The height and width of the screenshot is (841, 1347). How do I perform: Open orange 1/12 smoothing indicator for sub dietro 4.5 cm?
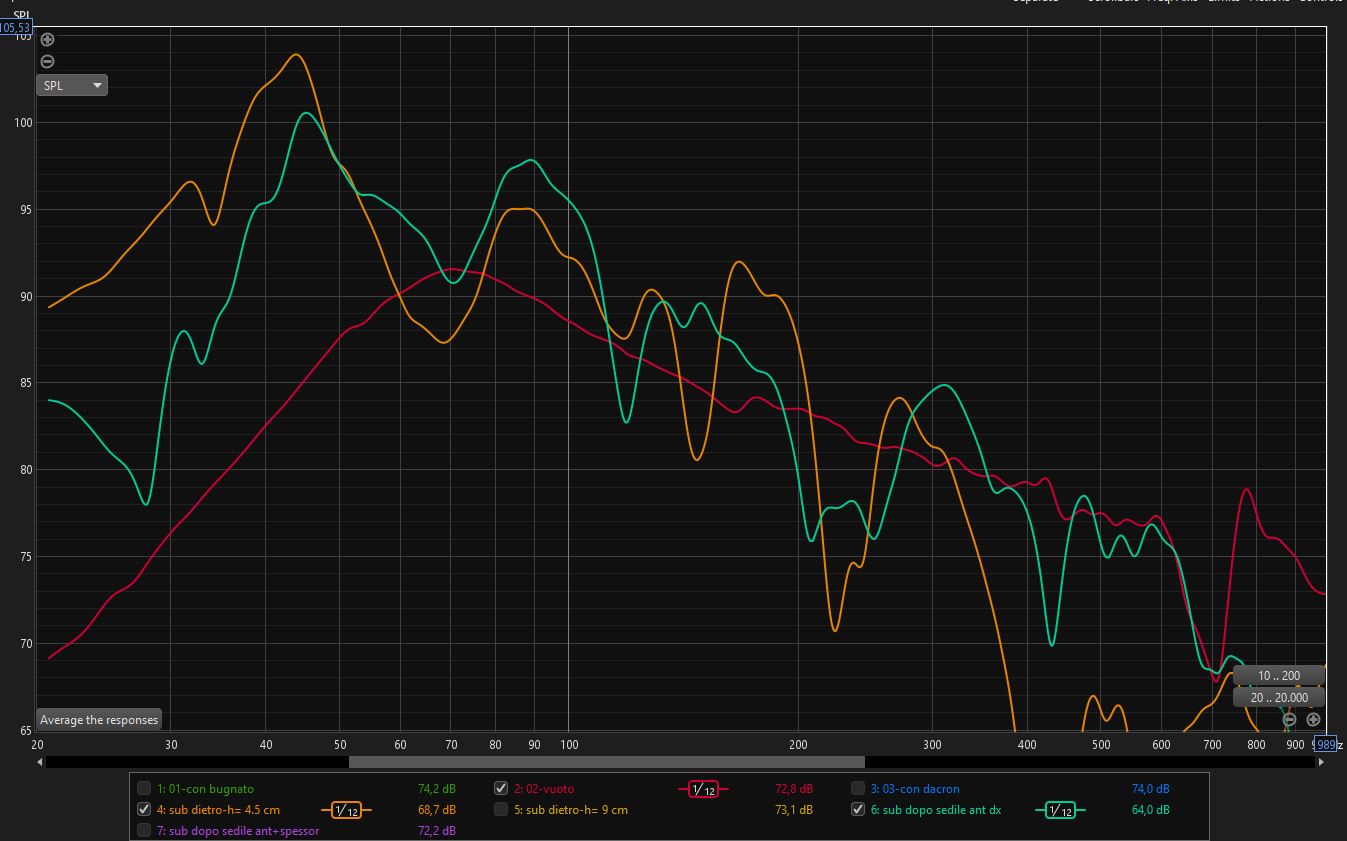346,810
